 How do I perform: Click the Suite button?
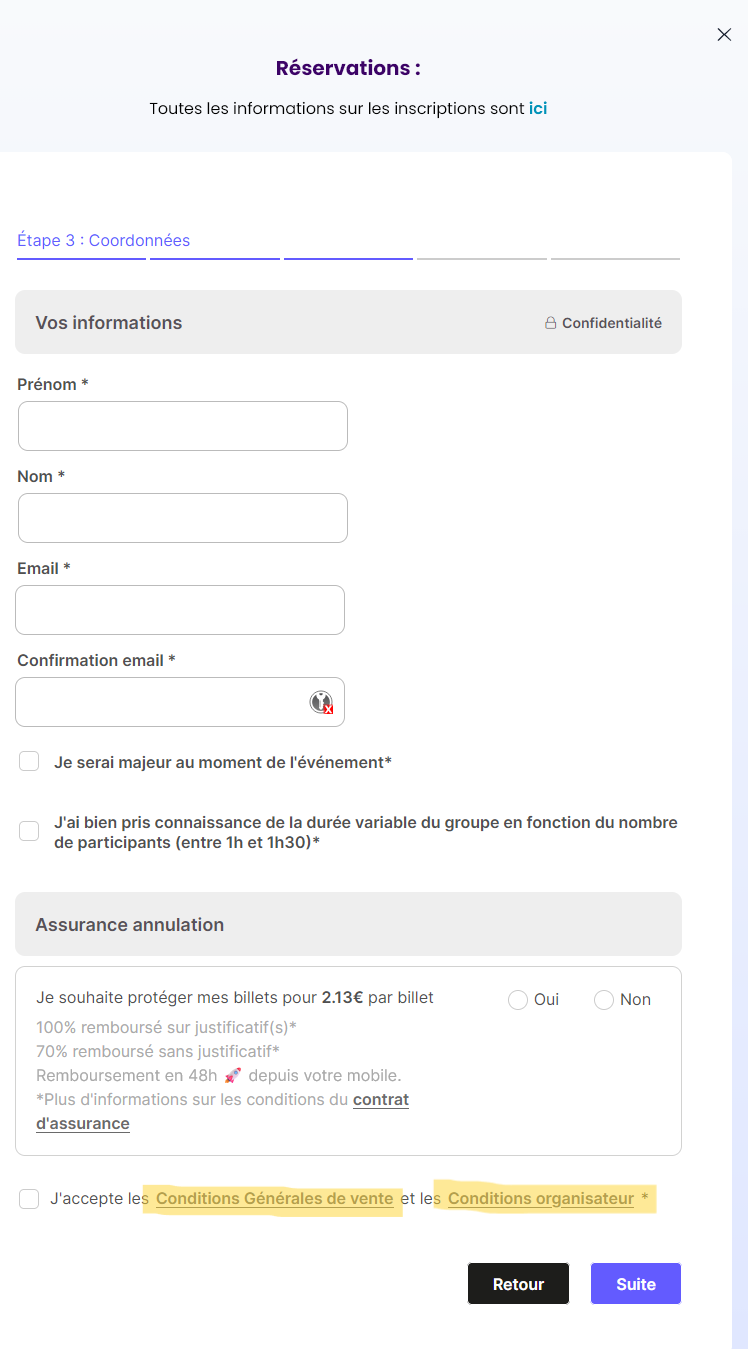pyautogui.click(x=635, y=1283)
